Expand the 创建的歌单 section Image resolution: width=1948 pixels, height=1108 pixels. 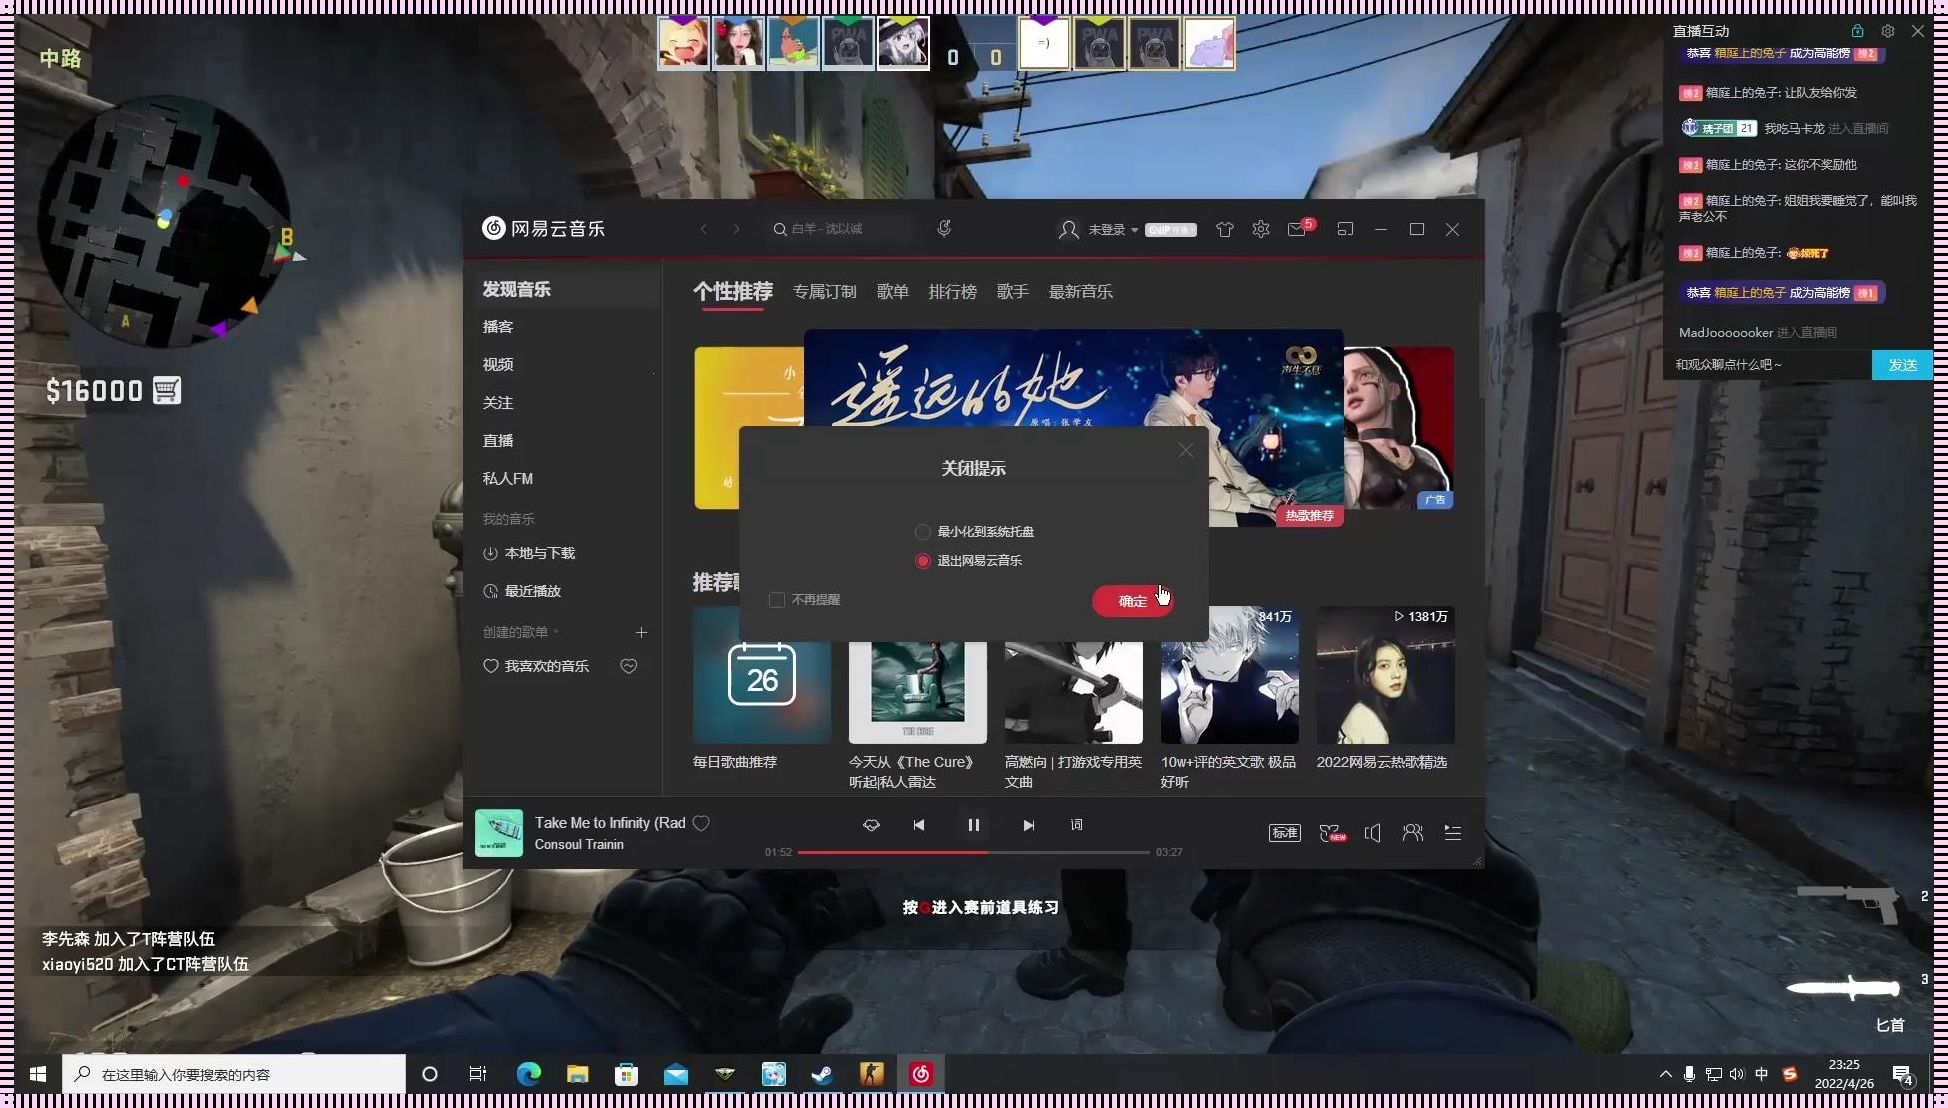point(521,632)
